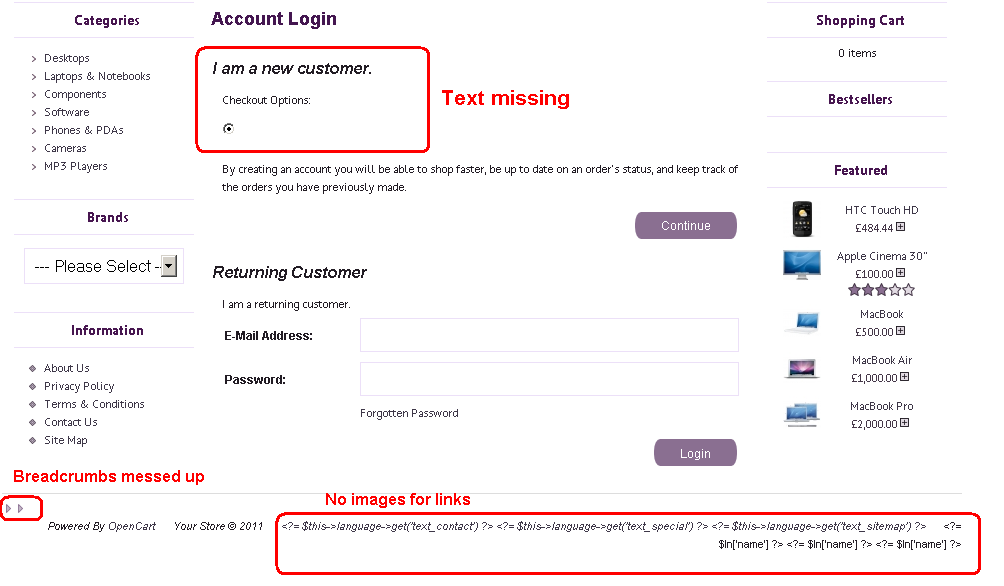This screenshot has width=1004, height=586.
Task: Click the Continue button
Action: 686,225
